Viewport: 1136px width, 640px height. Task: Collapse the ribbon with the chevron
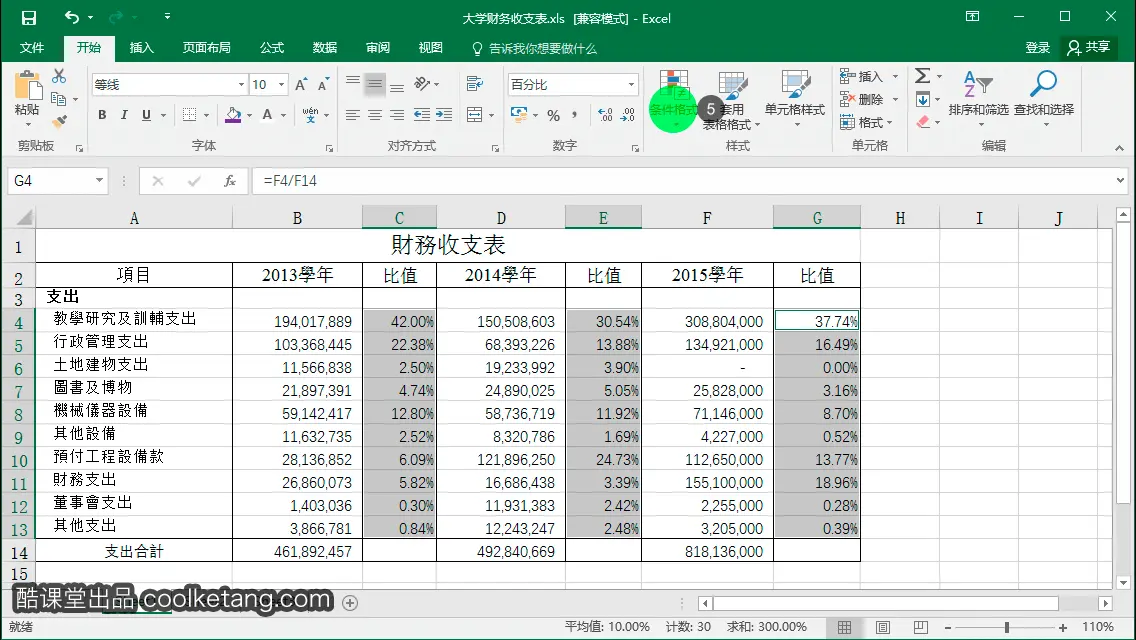point(1119,148)
